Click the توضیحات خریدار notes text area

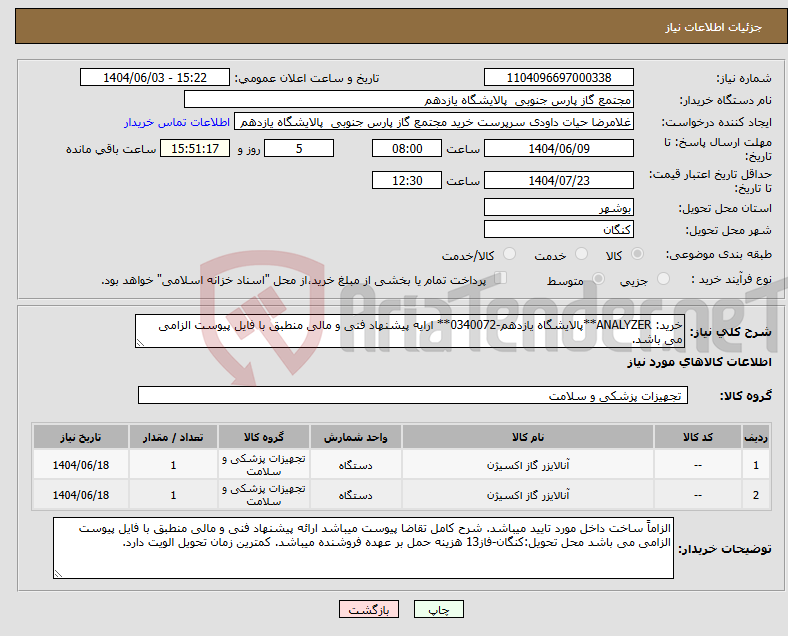click(365, 548)
